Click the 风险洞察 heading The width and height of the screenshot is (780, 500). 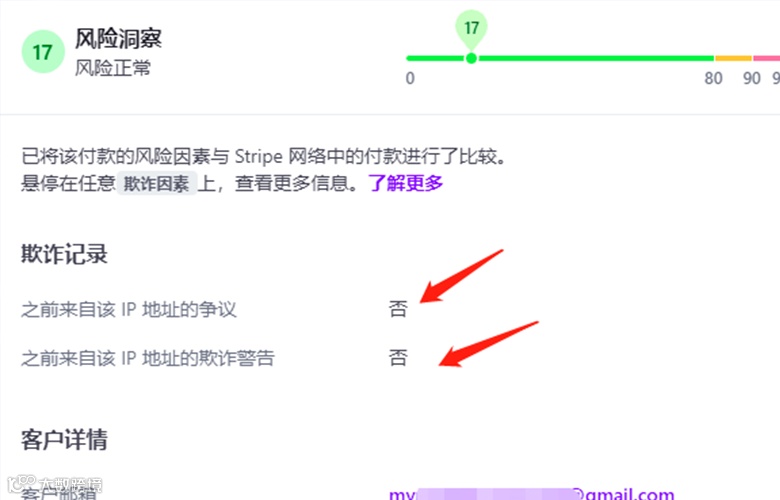(x=118, y=38)
